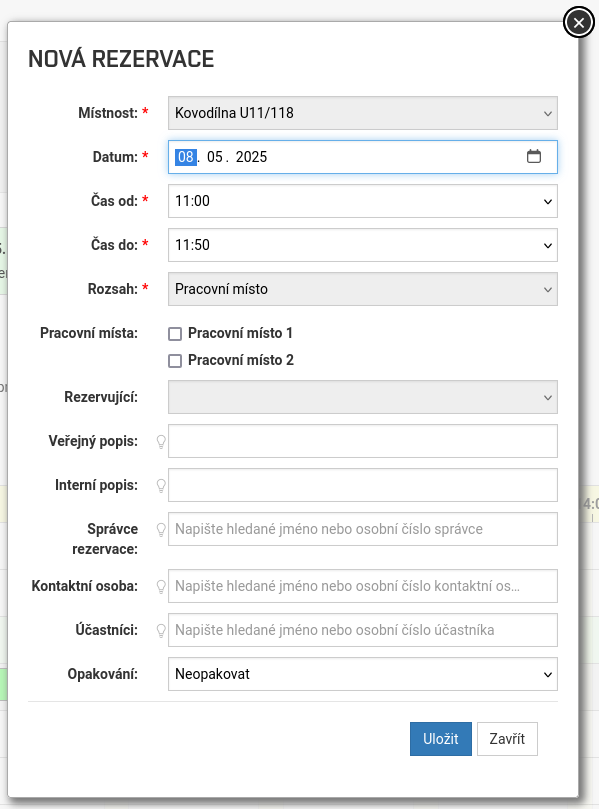
Task: Click the Zavřít button
Action: click(x=507, y=739)
